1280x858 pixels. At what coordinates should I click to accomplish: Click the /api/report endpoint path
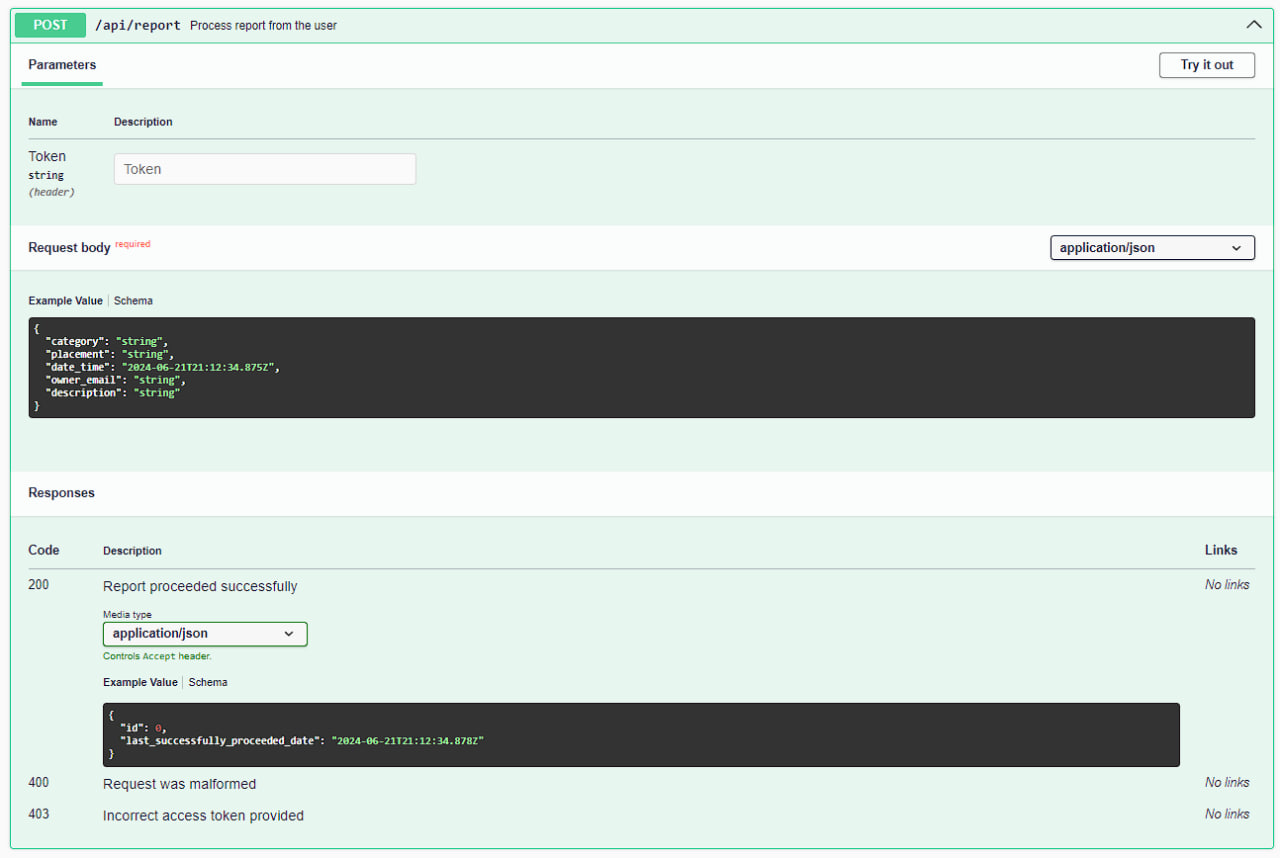point(137,26)
